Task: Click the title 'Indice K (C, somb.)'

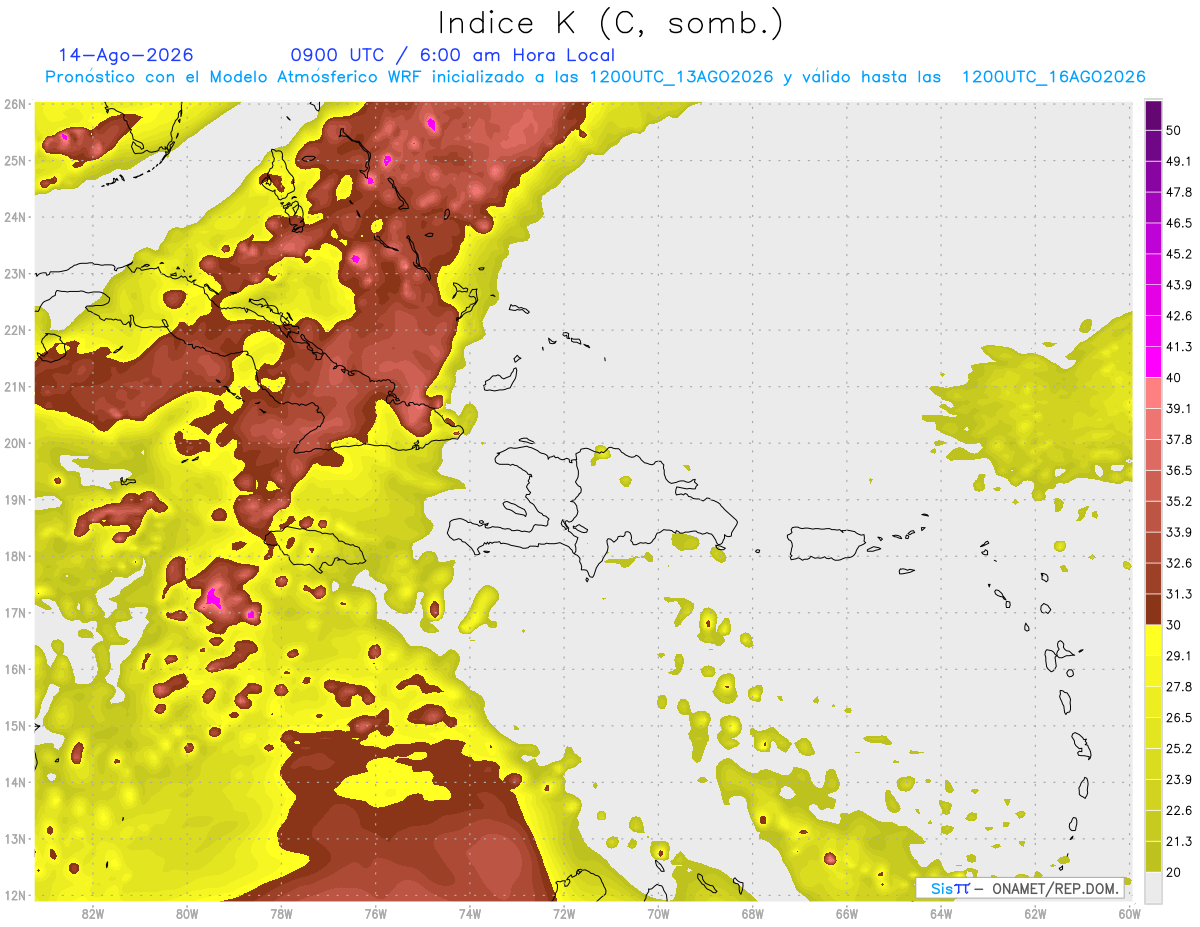Action: pos(610,23)
